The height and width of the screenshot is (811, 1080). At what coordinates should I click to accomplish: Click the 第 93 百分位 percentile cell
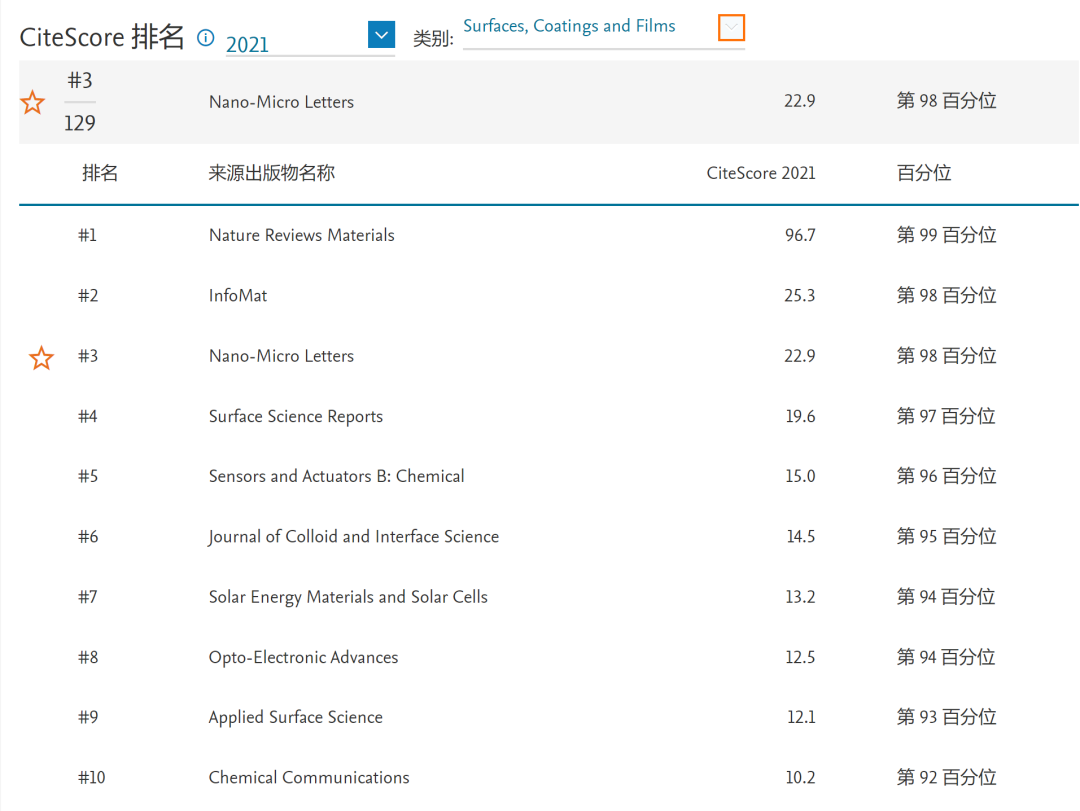pos(946,717)
